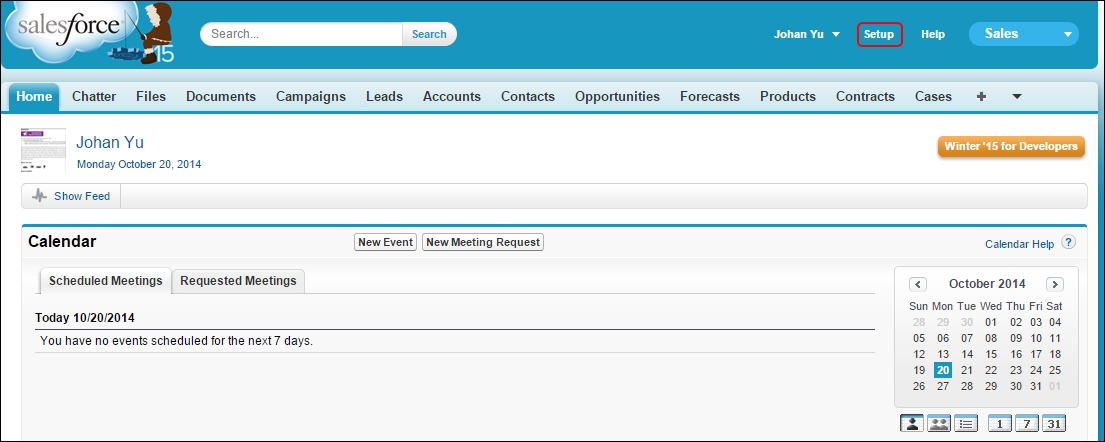Expand the hidden tabs overflow arrow
Viewport: 1105px width, 442px height.
[x=1017, y=97]
